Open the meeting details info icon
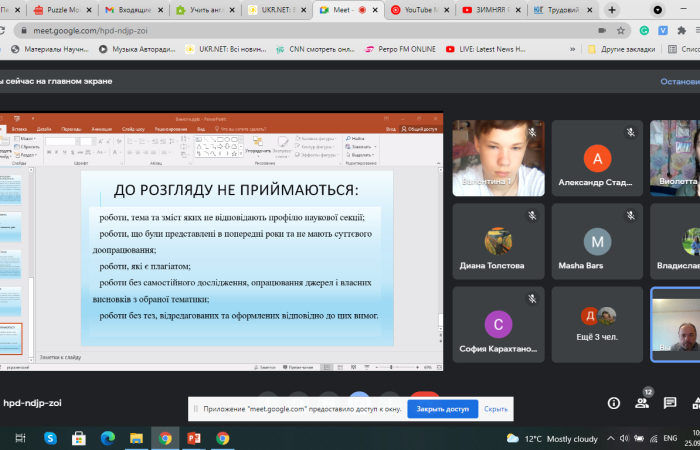This screenshot has width=700, height=450. click(x=614, y=403)
